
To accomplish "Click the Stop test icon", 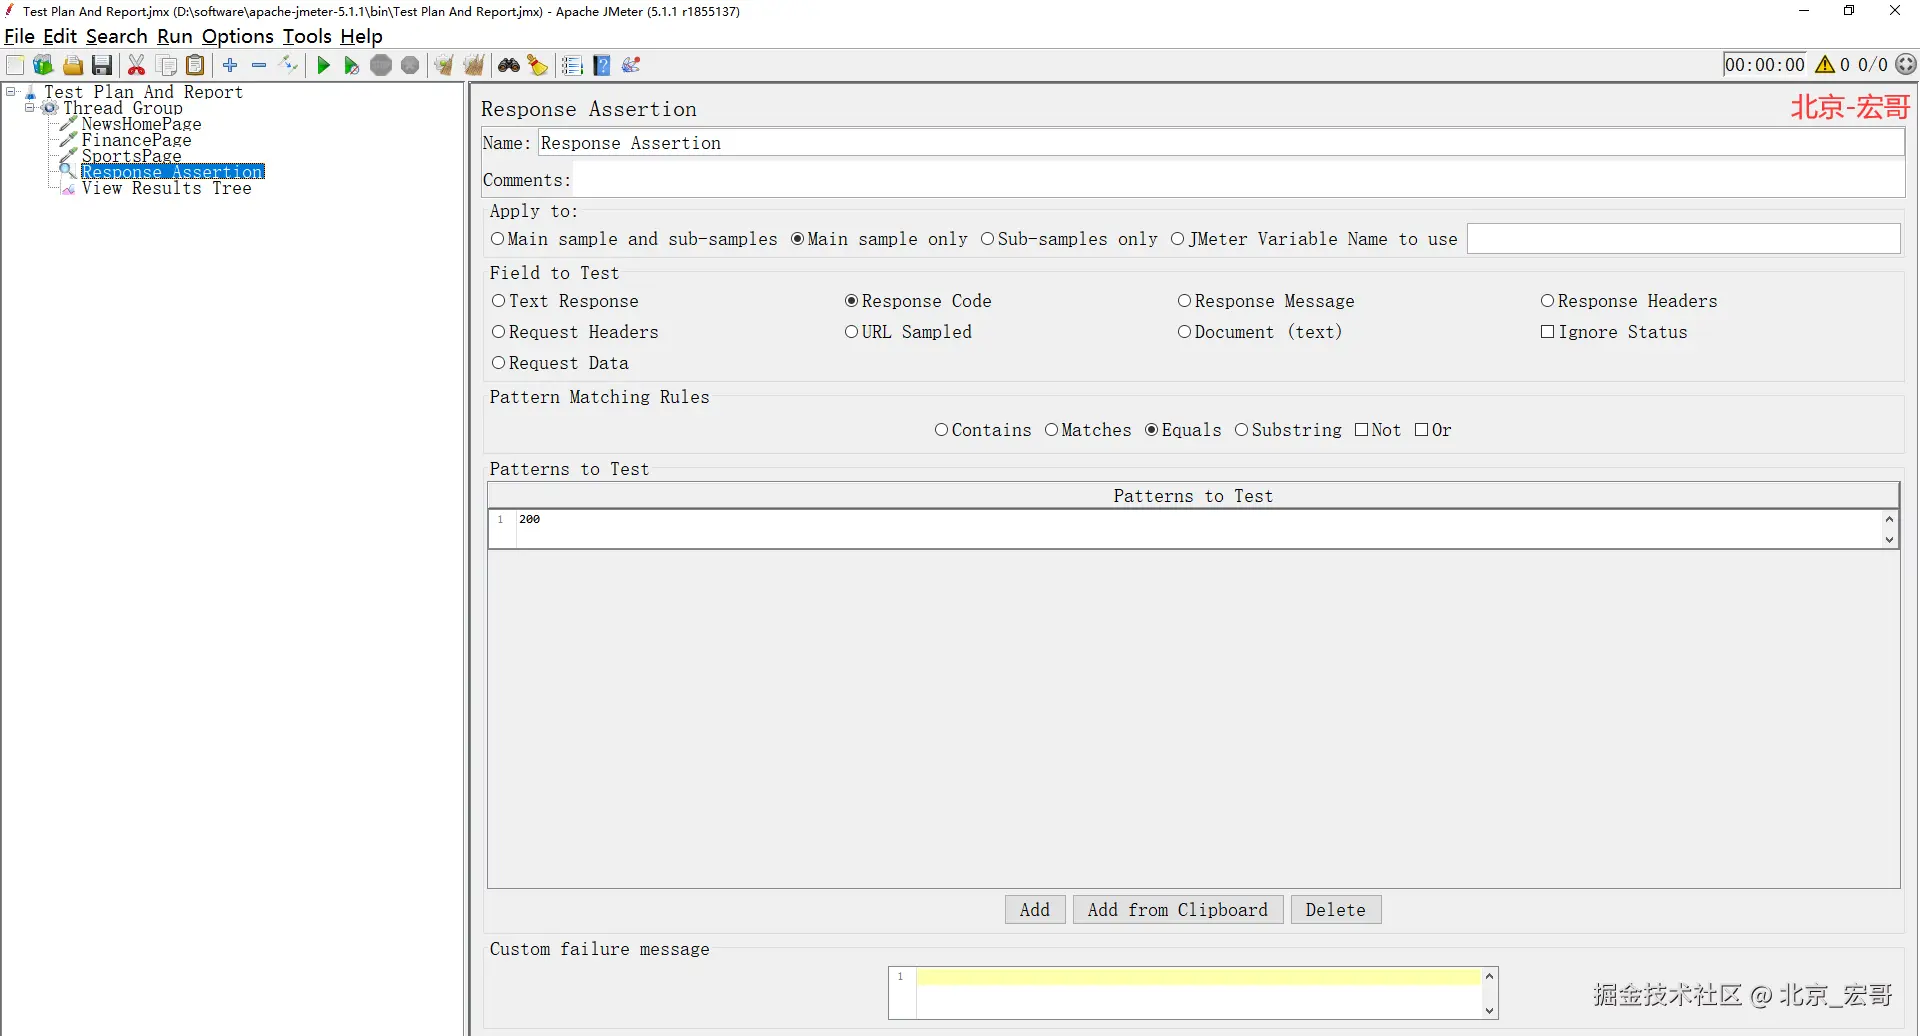I will (x=381, y=66).
